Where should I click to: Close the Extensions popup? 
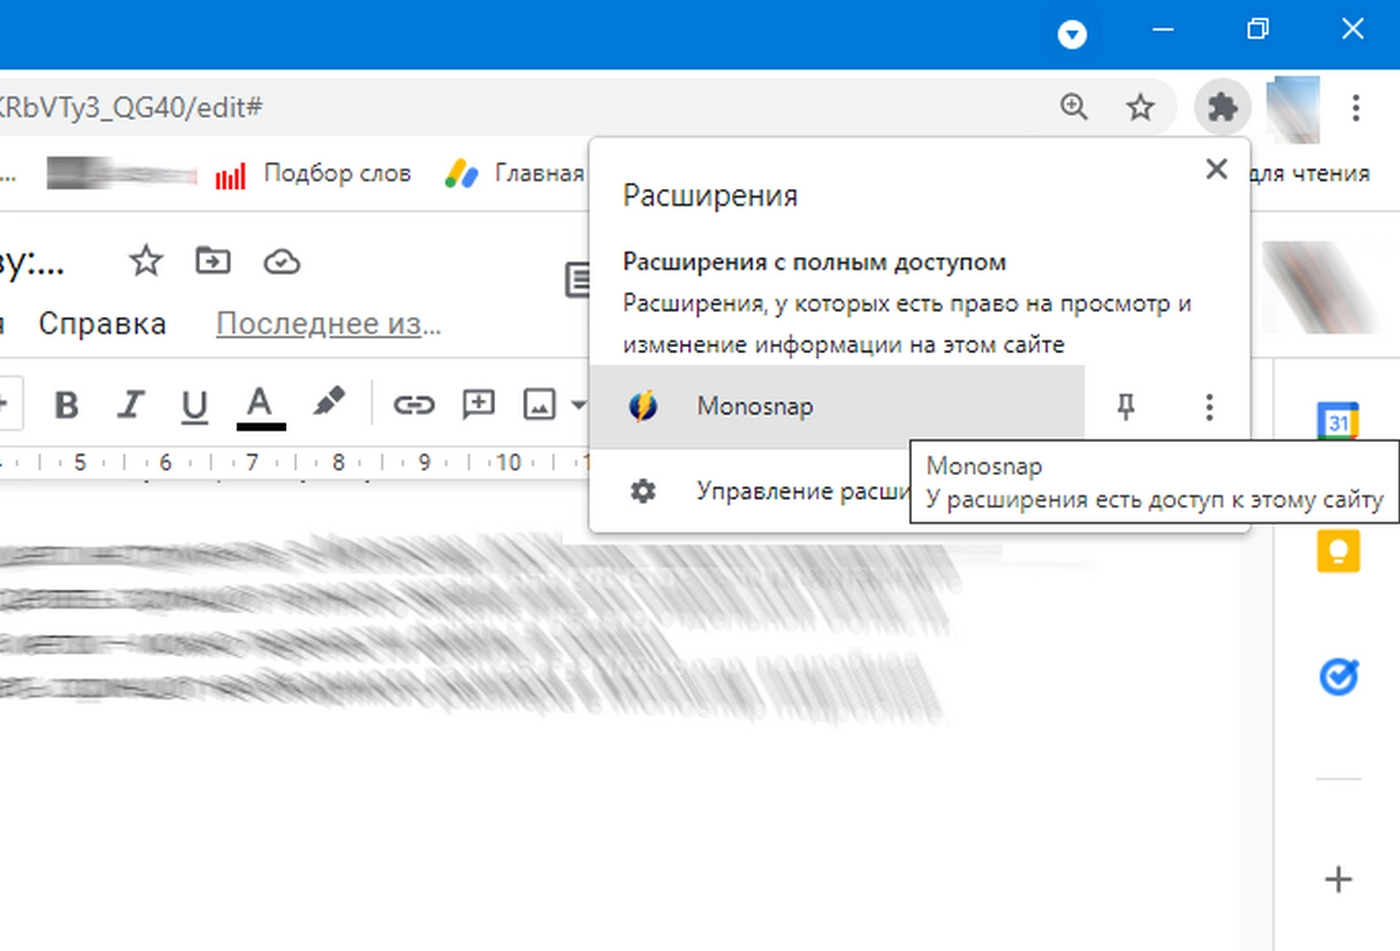(1216, 169)
